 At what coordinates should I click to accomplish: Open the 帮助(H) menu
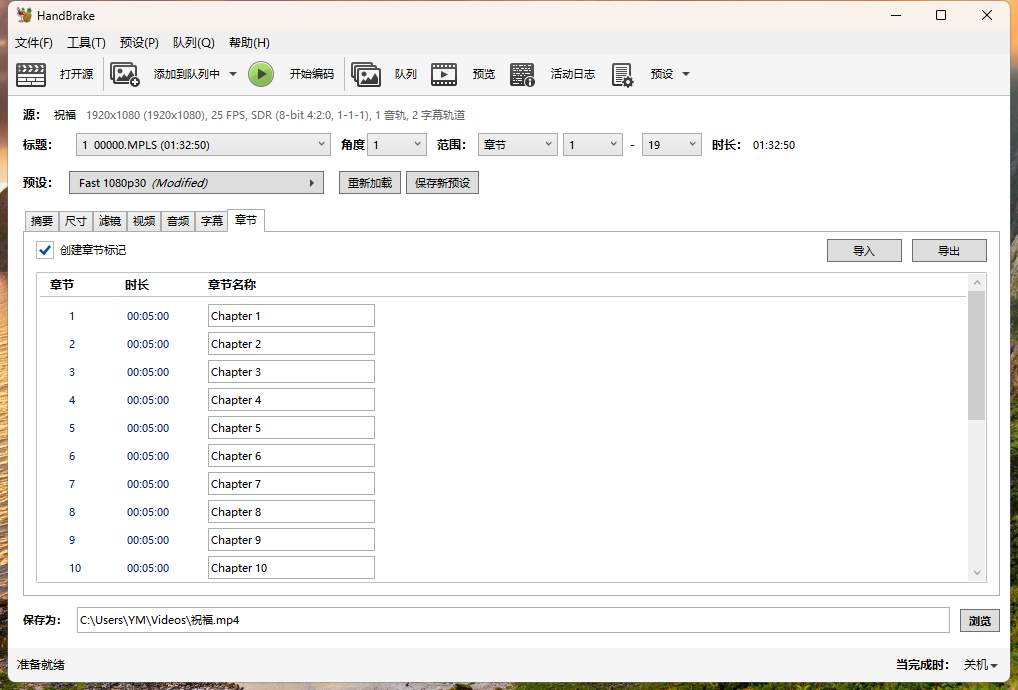(249, 43)
